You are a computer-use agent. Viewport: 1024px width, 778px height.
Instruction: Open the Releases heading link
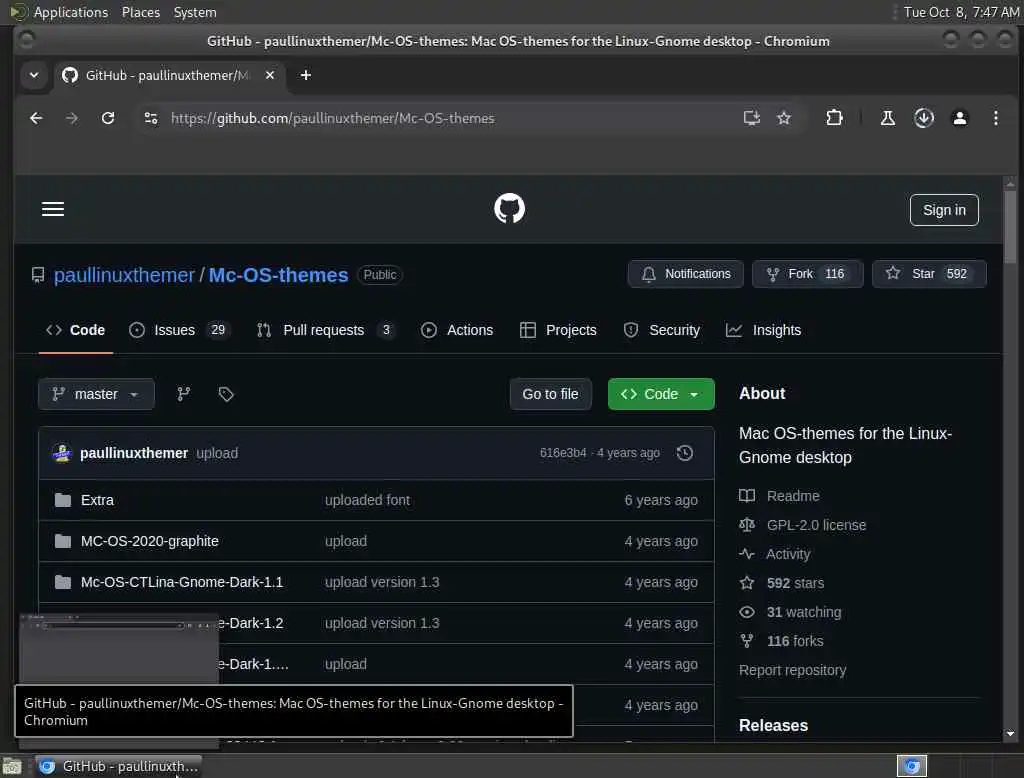click(773, 725)
